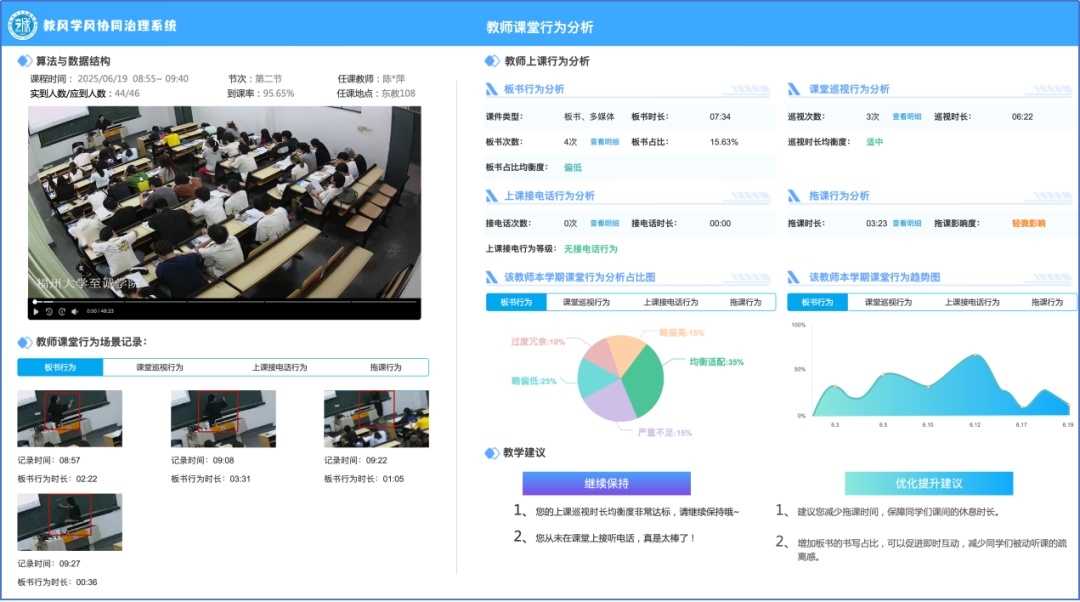1080x602 pixels.
Task: Play the classroom video
Action: click(36, 311)
